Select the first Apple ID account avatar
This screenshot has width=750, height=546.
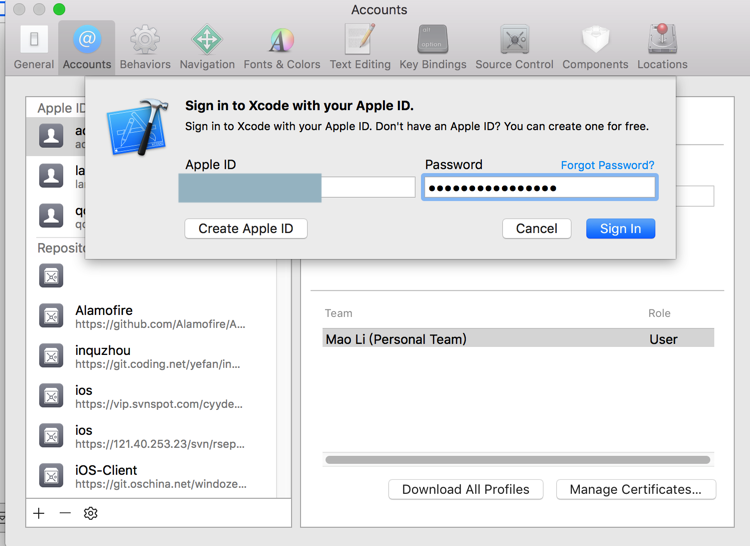click(51, 136)
